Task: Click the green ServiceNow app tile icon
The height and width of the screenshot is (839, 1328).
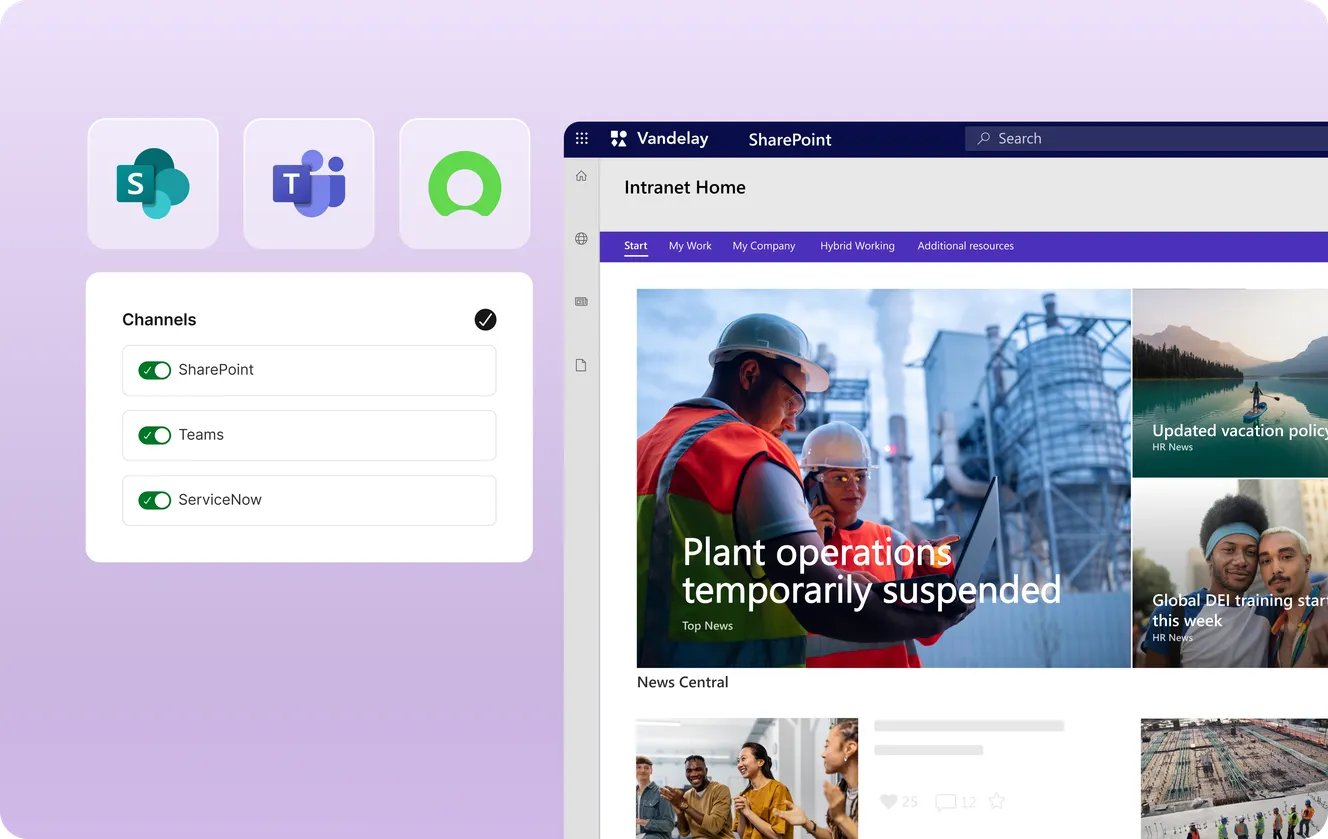Action: (465, 184)
